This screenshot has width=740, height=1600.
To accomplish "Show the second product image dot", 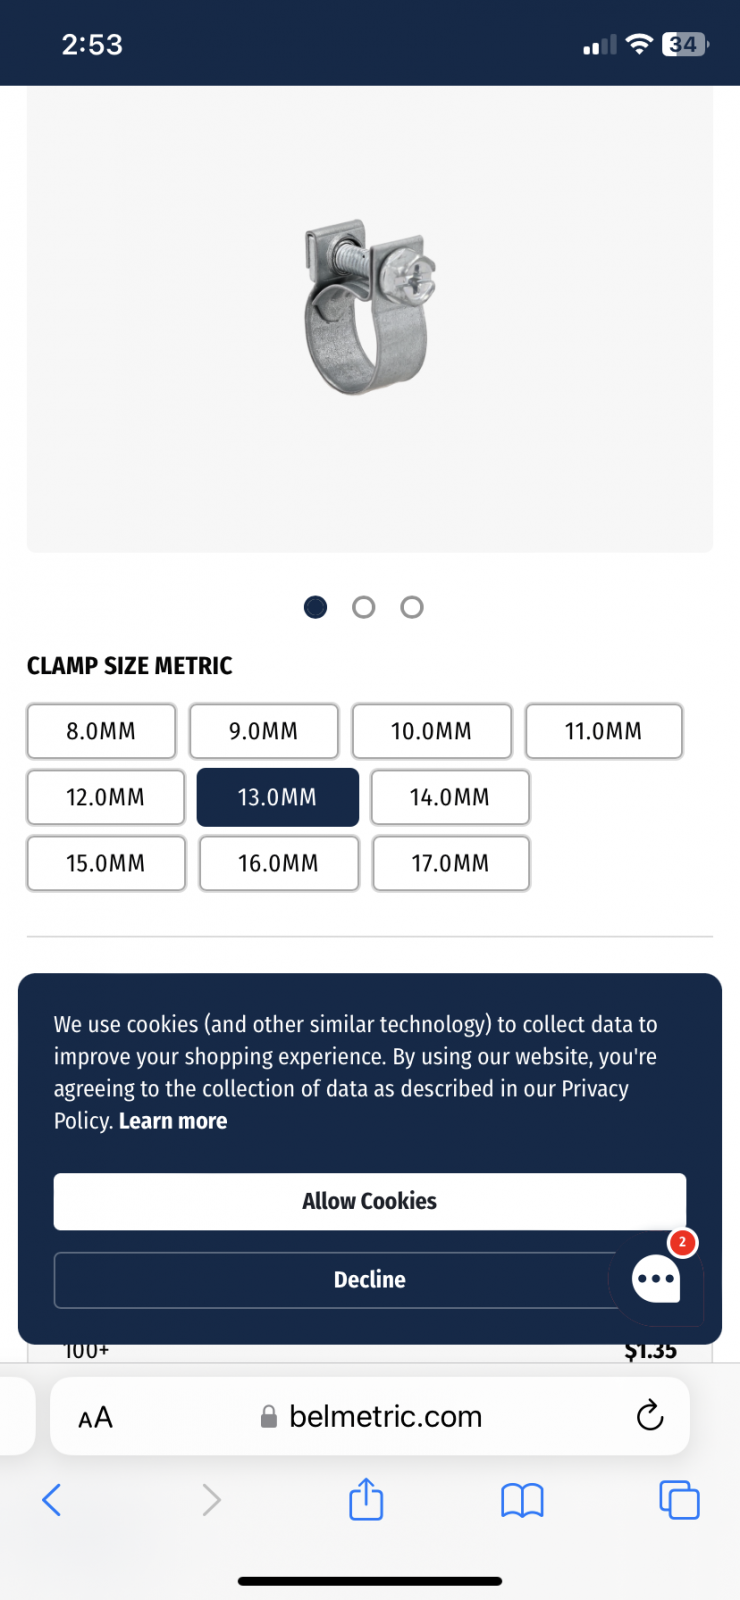I will (x=364, y=607).
